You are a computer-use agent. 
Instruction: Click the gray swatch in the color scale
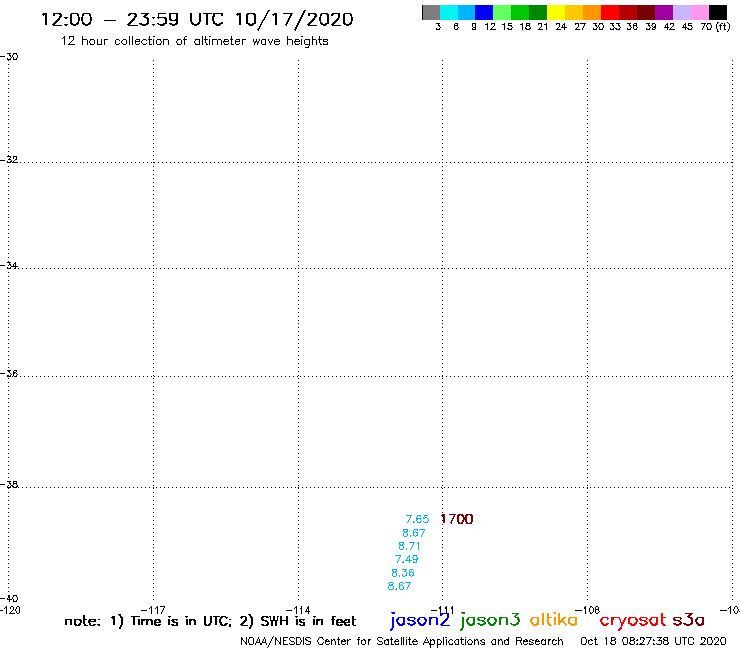click(x=431, y=12)
